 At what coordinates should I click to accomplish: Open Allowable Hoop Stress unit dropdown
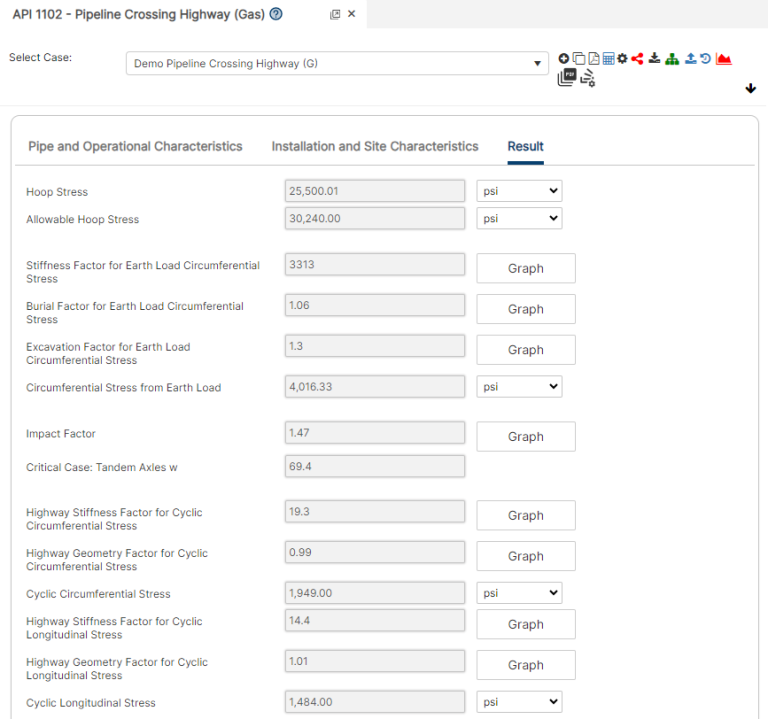tap(518, 218)
